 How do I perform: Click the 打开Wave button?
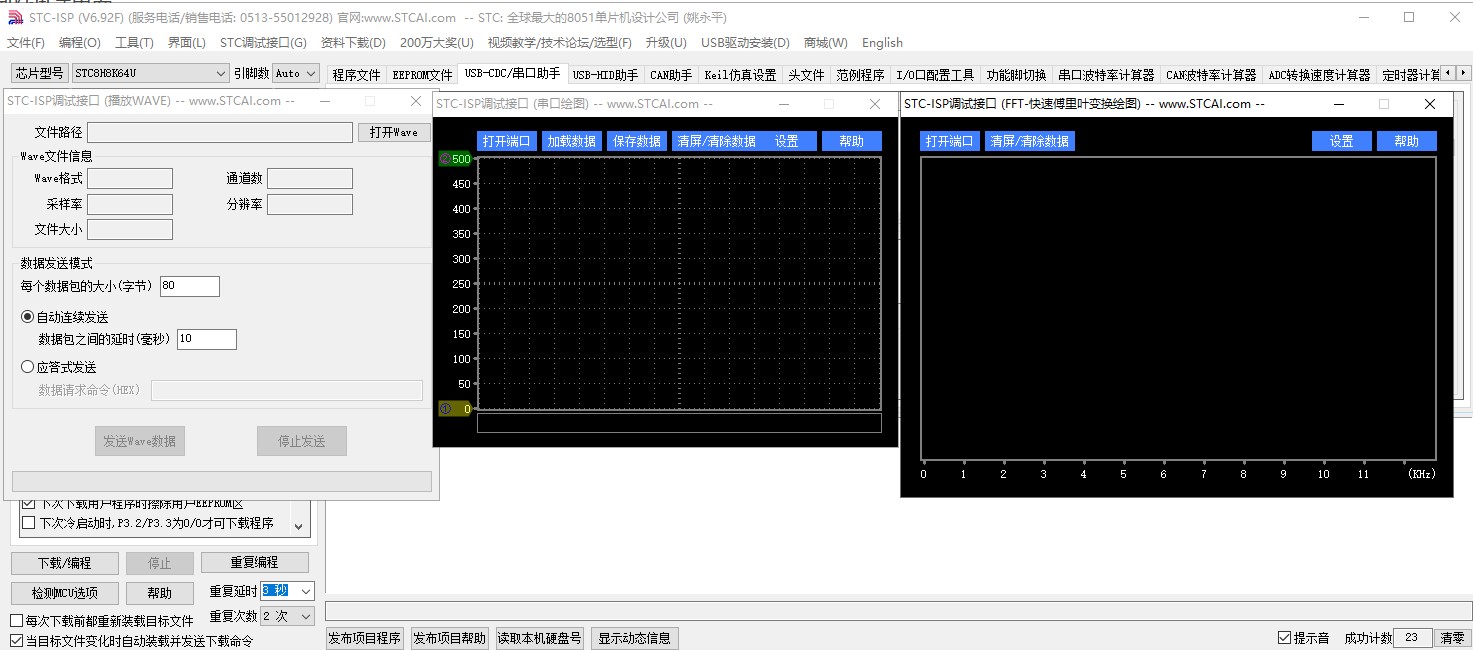coord(394,132)
